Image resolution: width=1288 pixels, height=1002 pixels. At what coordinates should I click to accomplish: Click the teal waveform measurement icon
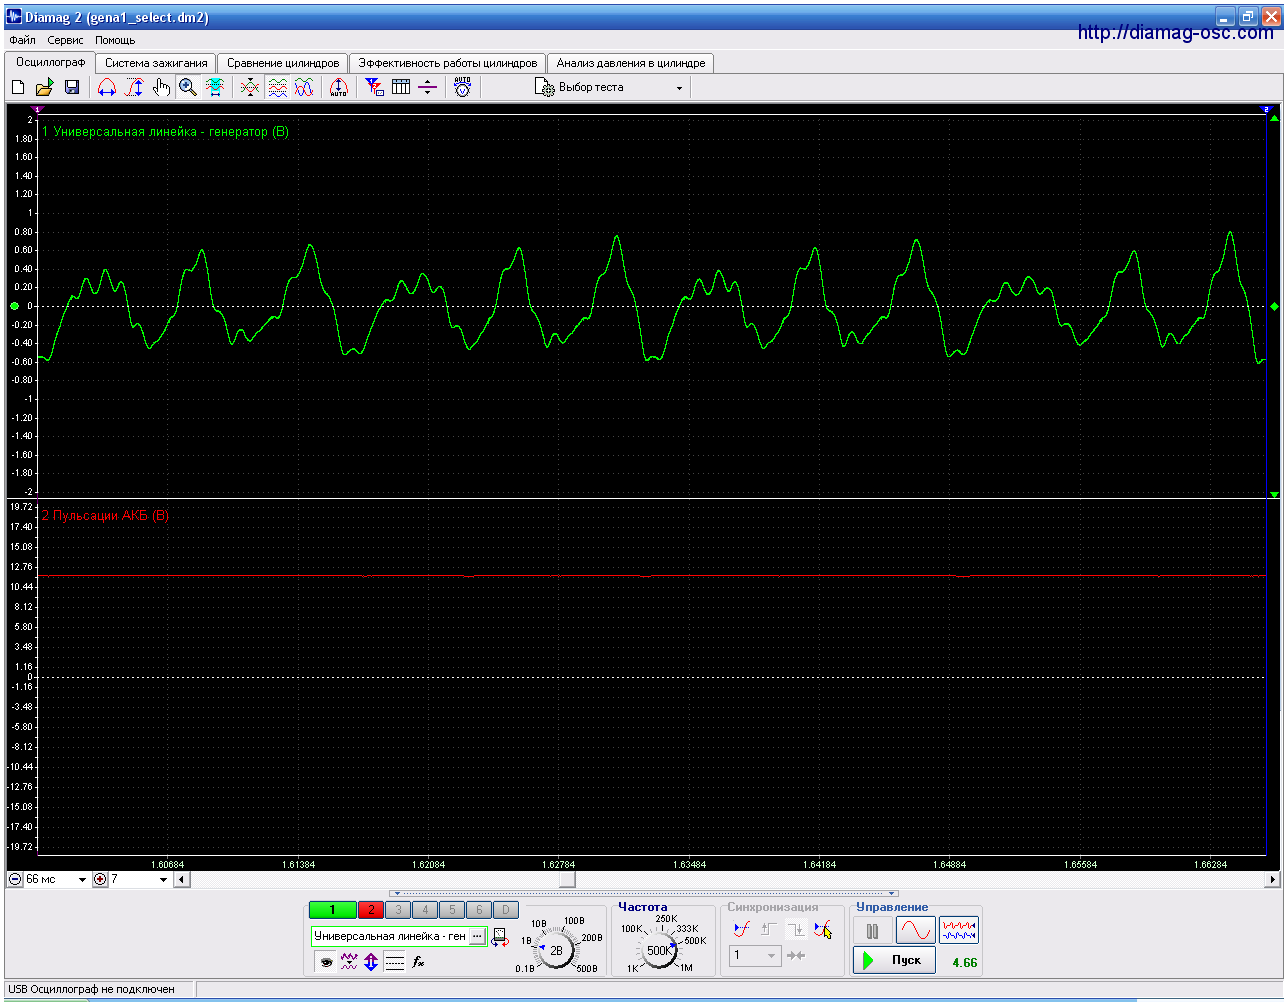coord(215,88)
